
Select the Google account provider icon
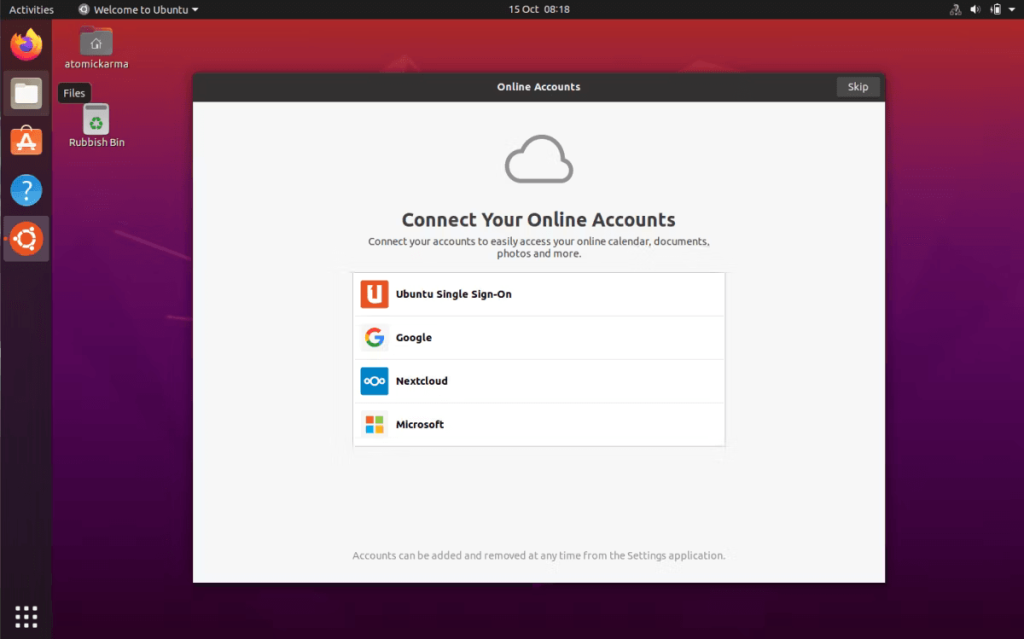coord(374,337)
